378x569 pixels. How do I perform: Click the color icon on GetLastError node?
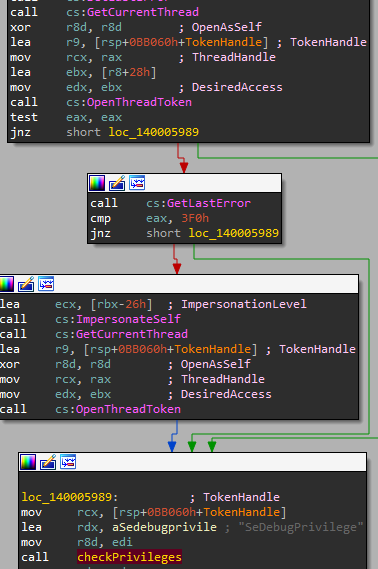coord(97,183)
